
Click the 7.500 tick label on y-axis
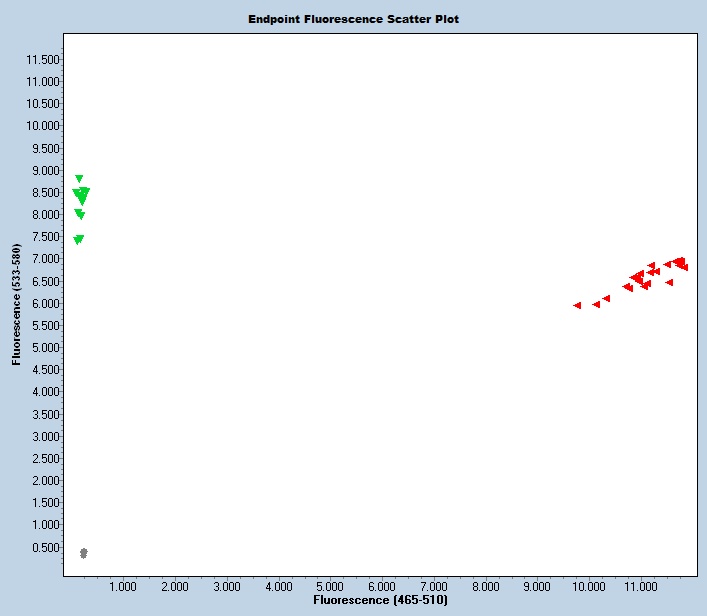click(x=46, y=237)
